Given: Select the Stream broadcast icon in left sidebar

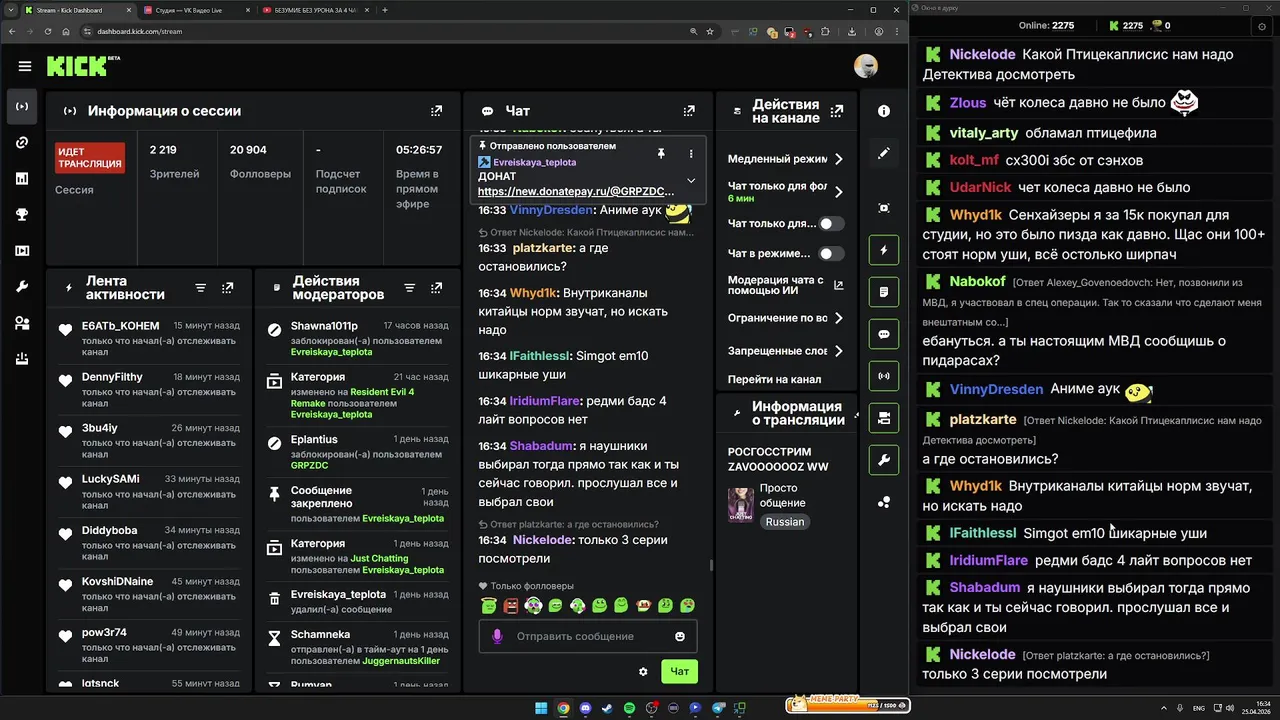Looking at the screenshot, I should tap(22, 106).
